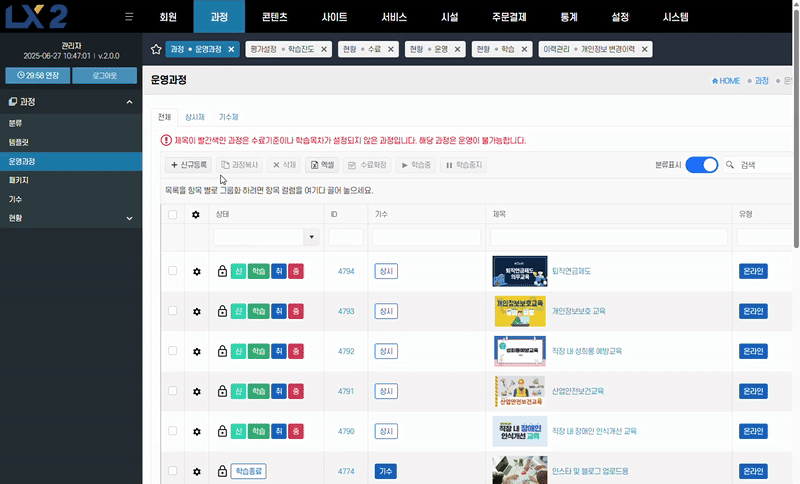Open gear settings for course 4790
The height and width of the screenshot is (484, 800).
[x=197, y=431]
